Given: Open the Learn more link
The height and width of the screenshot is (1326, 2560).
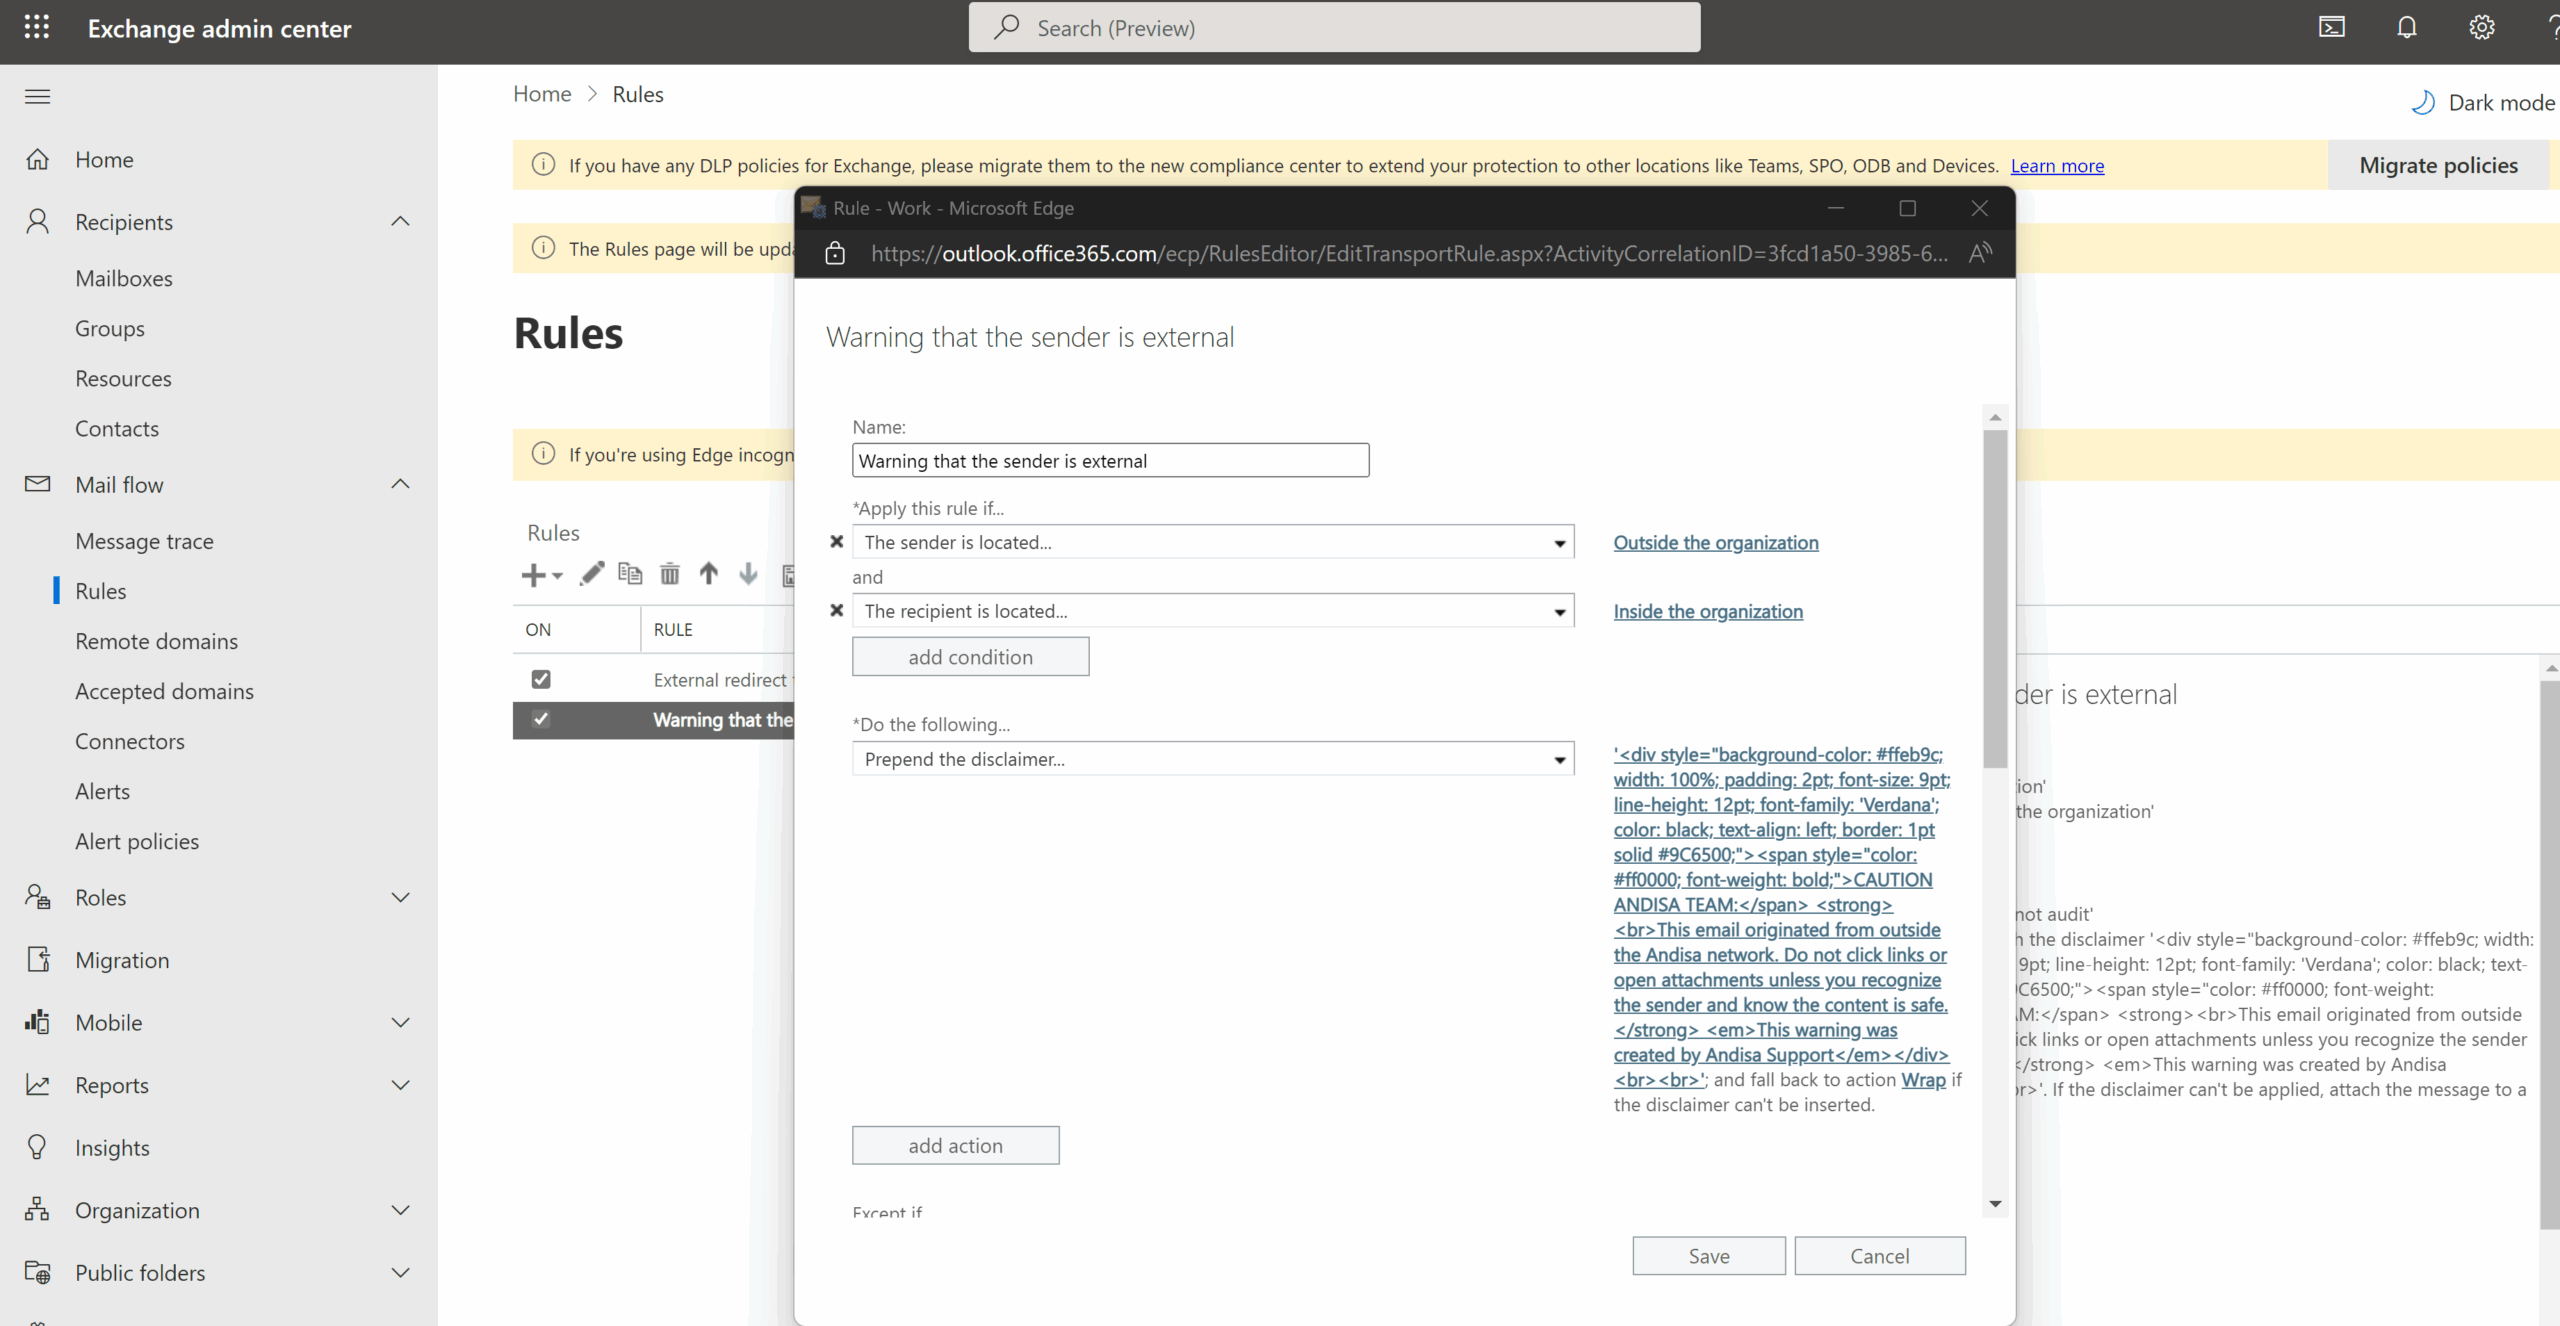Looking at the screenshot, I should 2057,165.
